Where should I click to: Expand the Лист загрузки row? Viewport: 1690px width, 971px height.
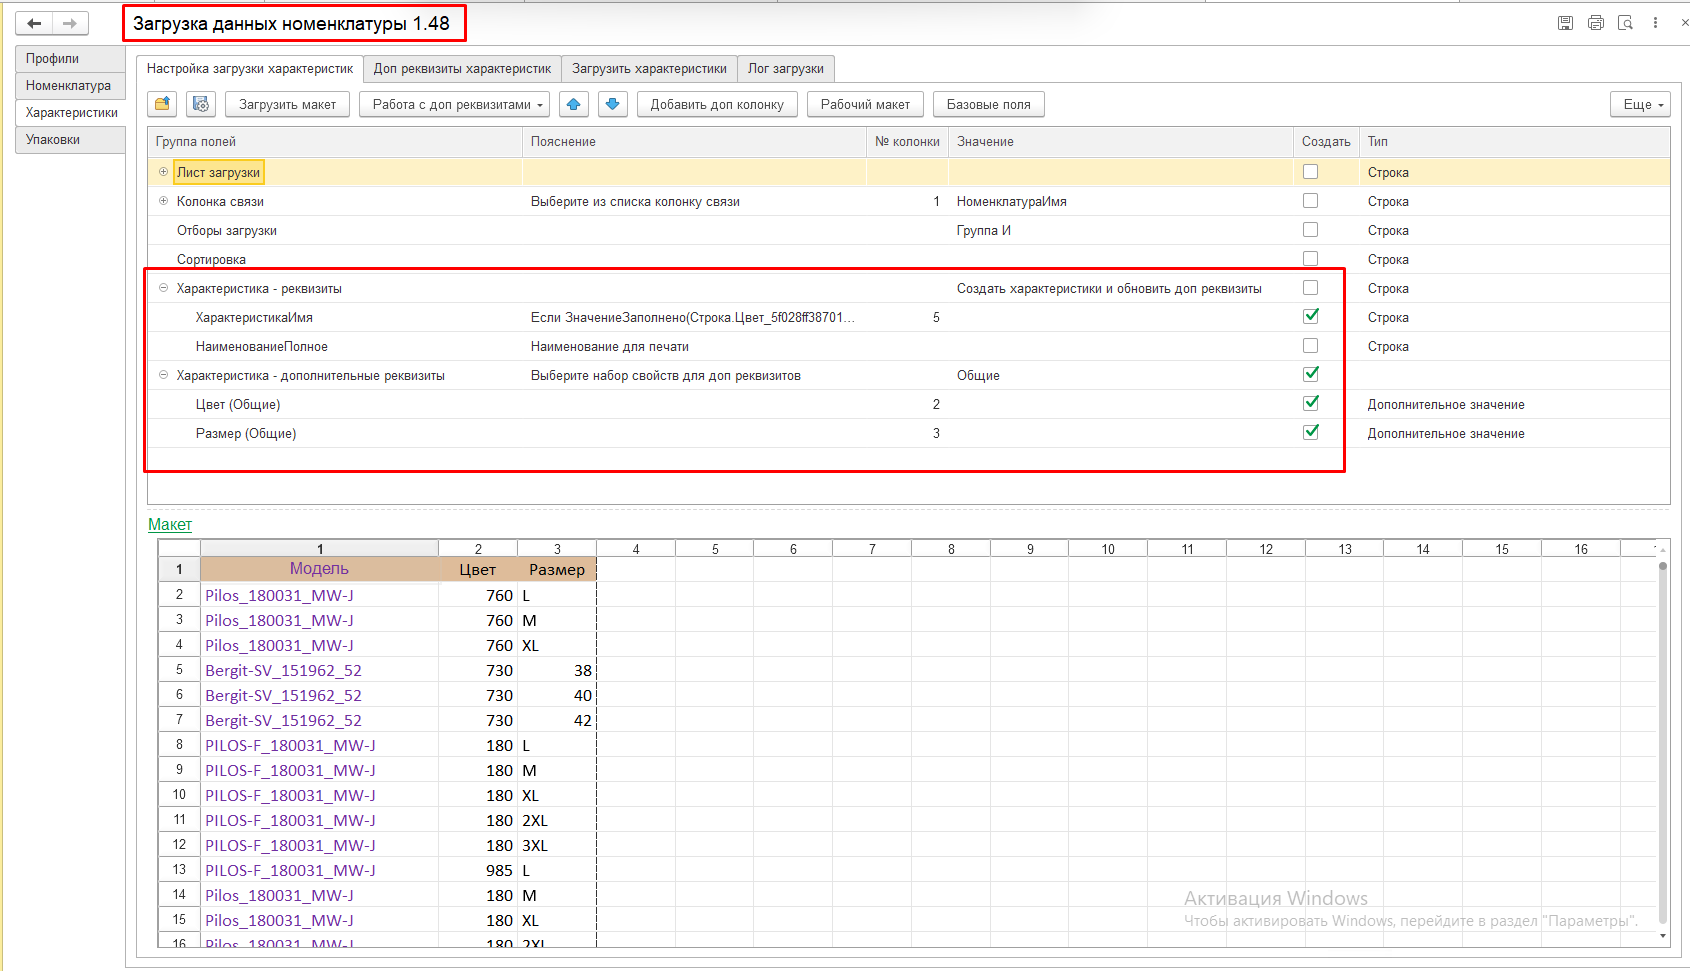(x=163, y=172)
